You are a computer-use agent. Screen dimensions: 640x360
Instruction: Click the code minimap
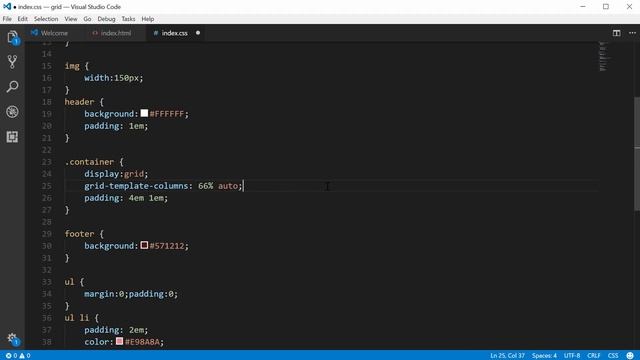[604, 56]
